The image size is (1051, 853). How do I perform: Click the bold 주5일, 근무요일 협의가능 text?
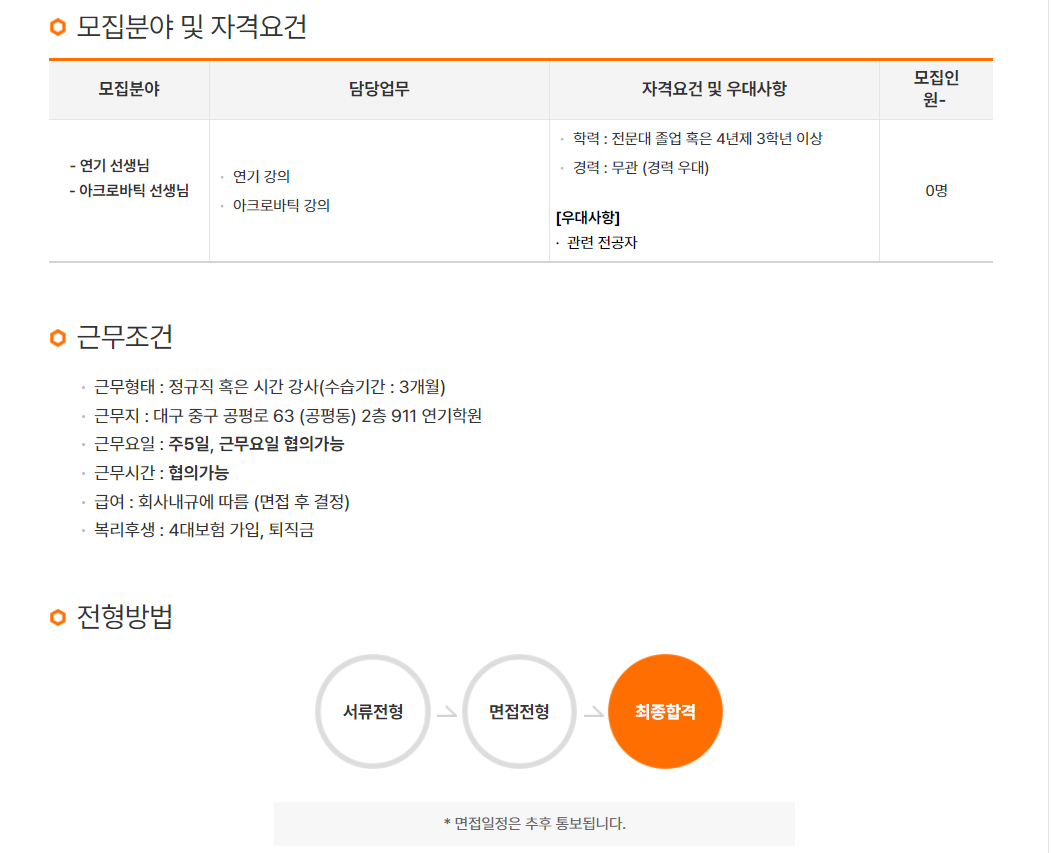point(256,444)
